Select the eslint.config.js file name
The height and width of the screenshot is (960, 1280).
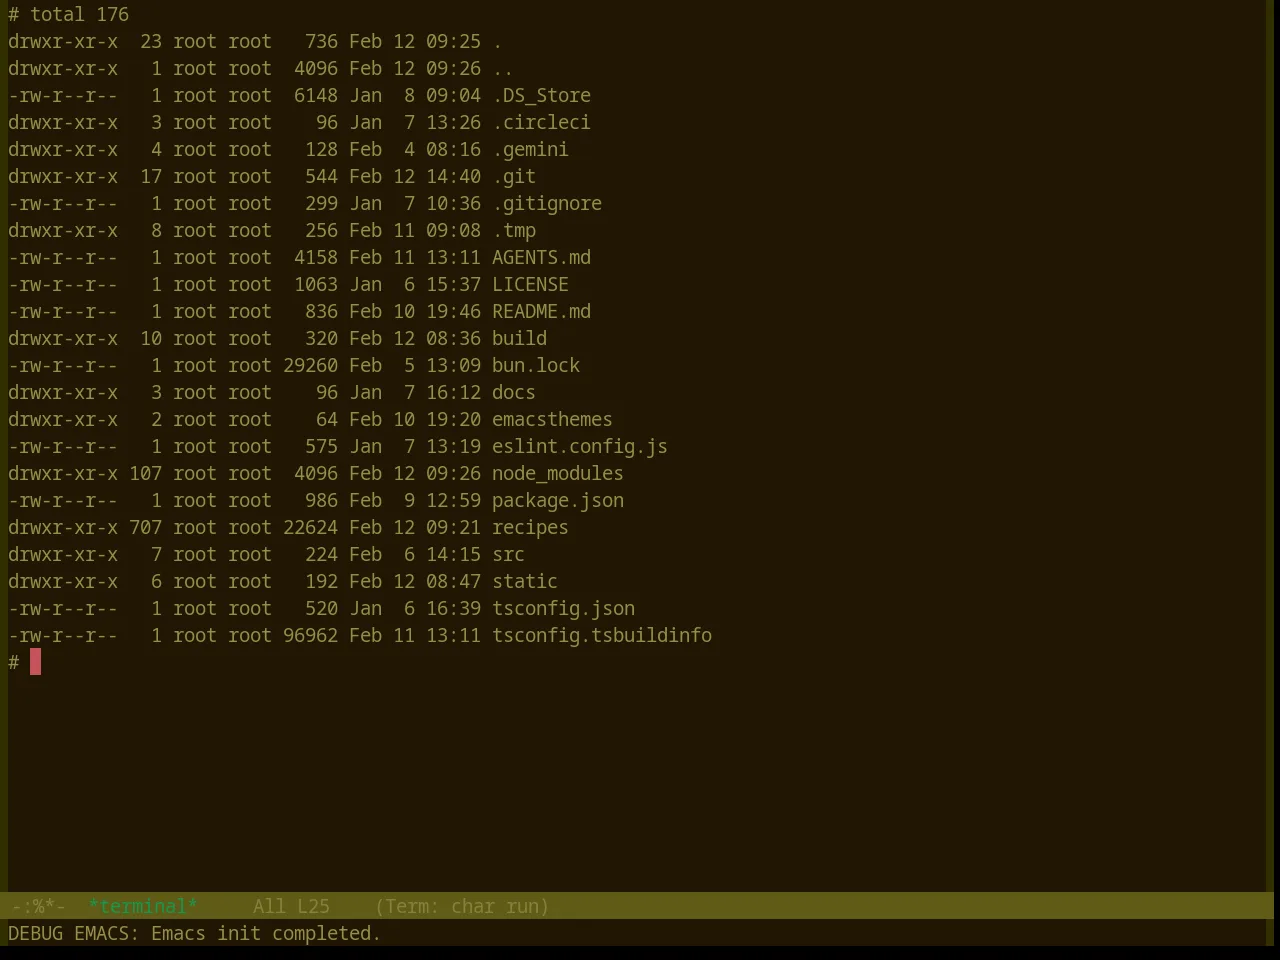point(580,446)
